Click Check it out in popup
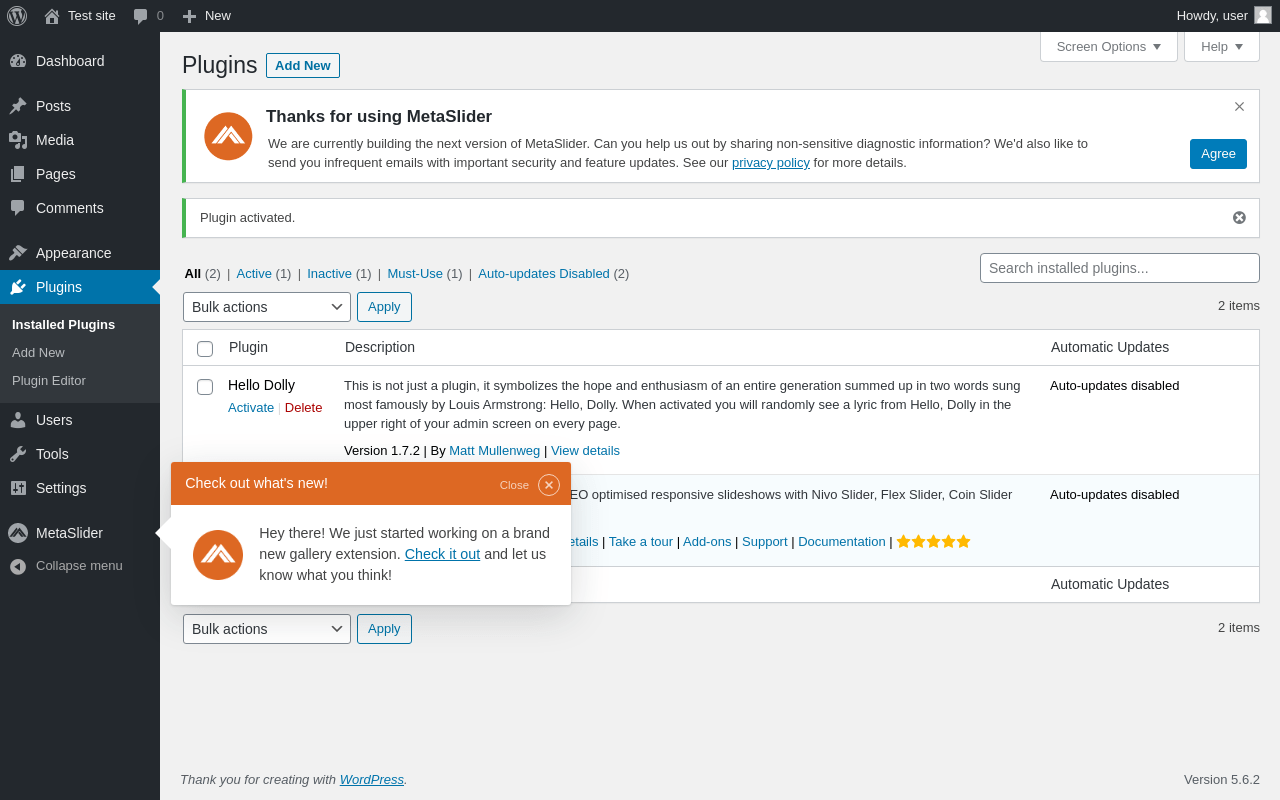The image size is (1280, 800). click(x=442, y=554)
